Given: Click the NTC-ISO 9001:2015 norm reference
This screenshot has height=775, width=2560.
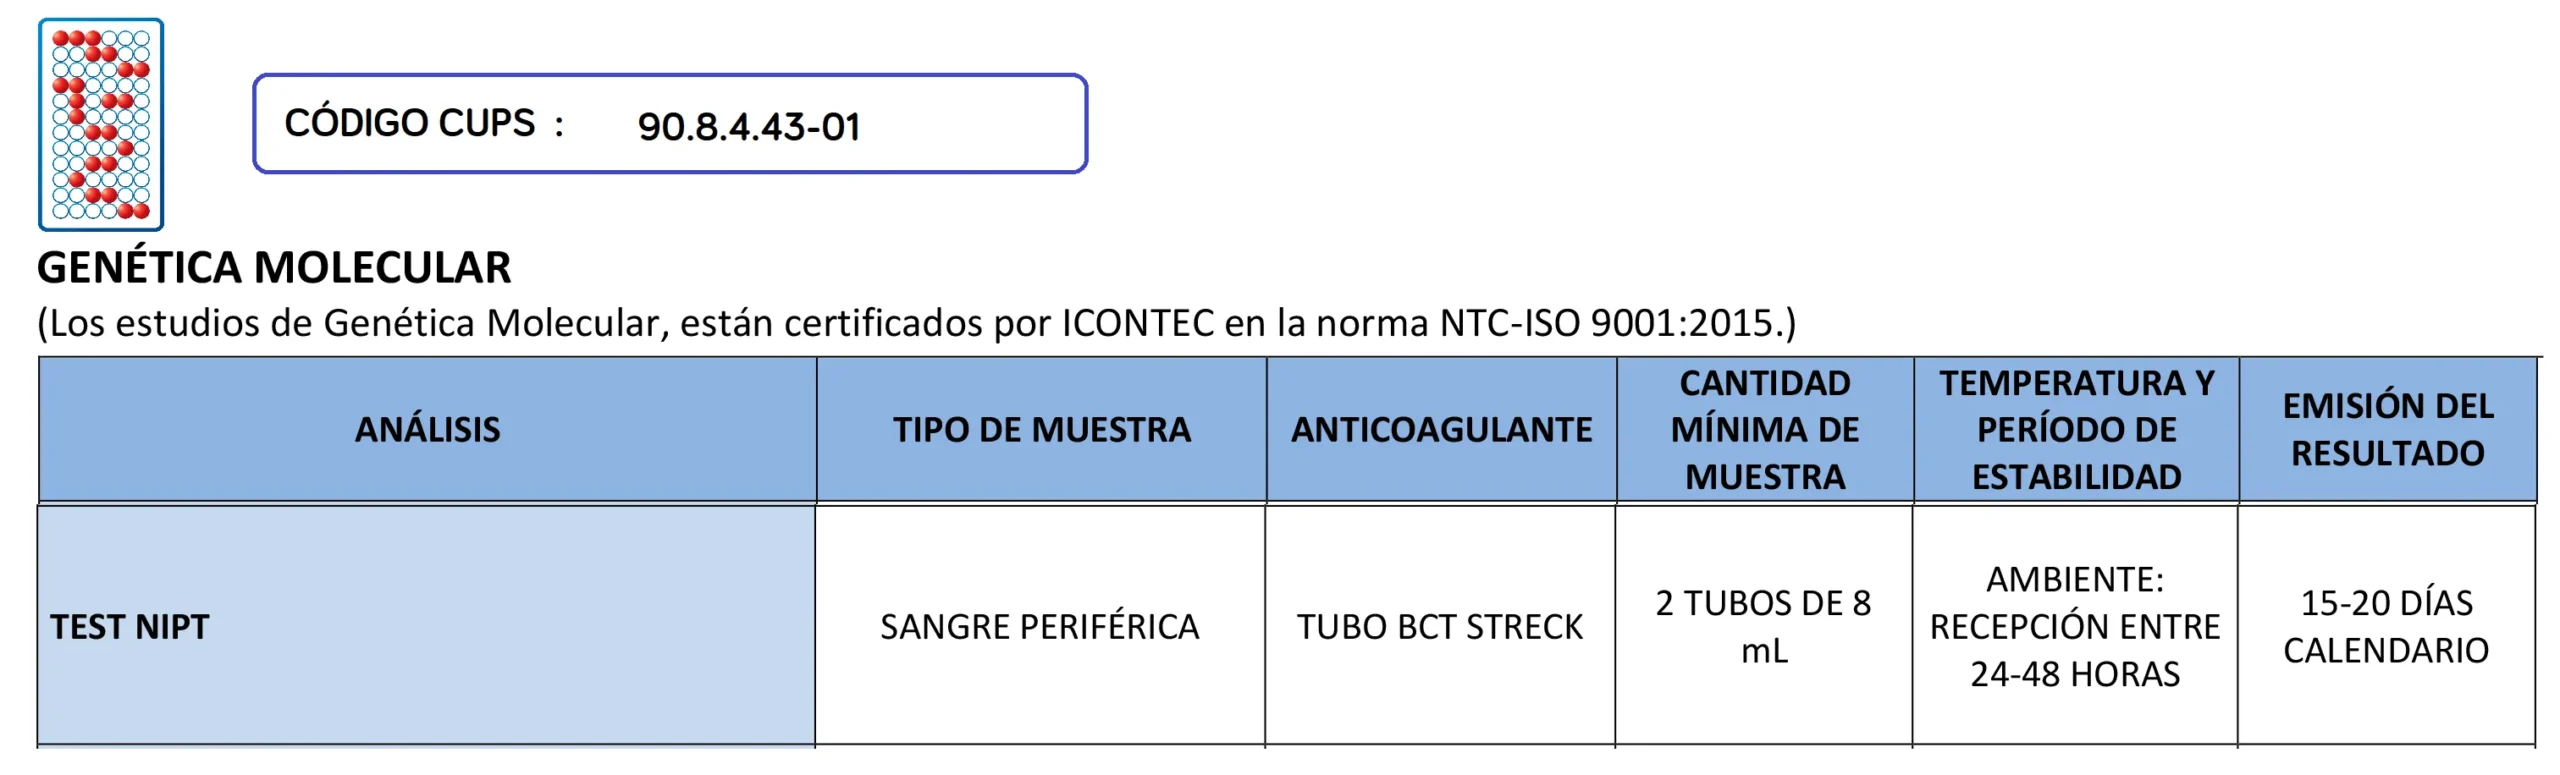Looking at the screenshot, I should pyautogui.click(x=1605, y=323).
